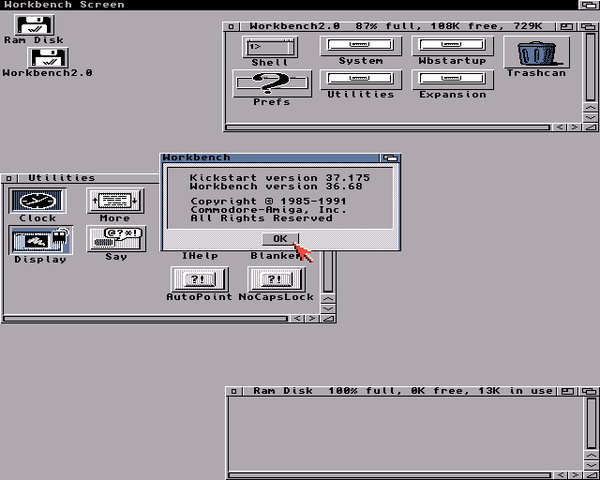Launch the Say speech utility
This screenshot has height=480, width=600.
coord(116,240)
